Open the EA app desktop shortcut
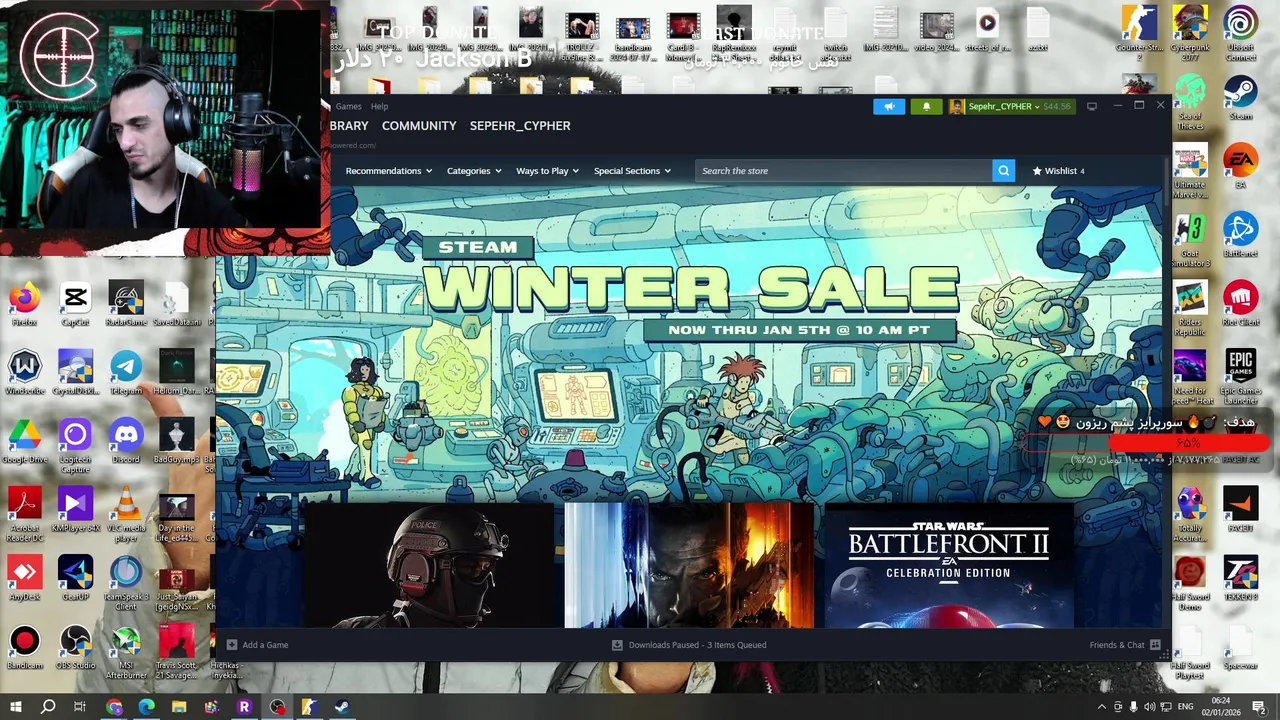This screenshot has height=720, width=1280. [x=1241, y=166]
